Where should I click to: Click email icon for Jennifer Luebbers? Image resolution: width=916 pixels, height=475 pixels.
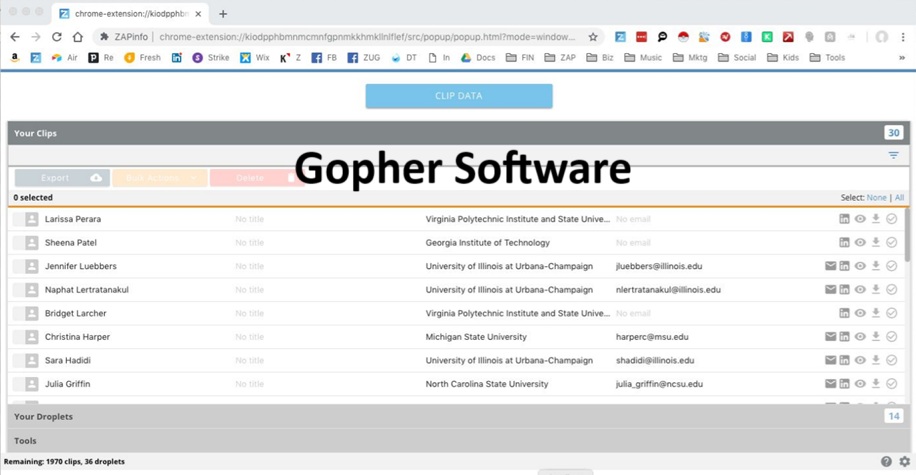[x=830, y=266]
